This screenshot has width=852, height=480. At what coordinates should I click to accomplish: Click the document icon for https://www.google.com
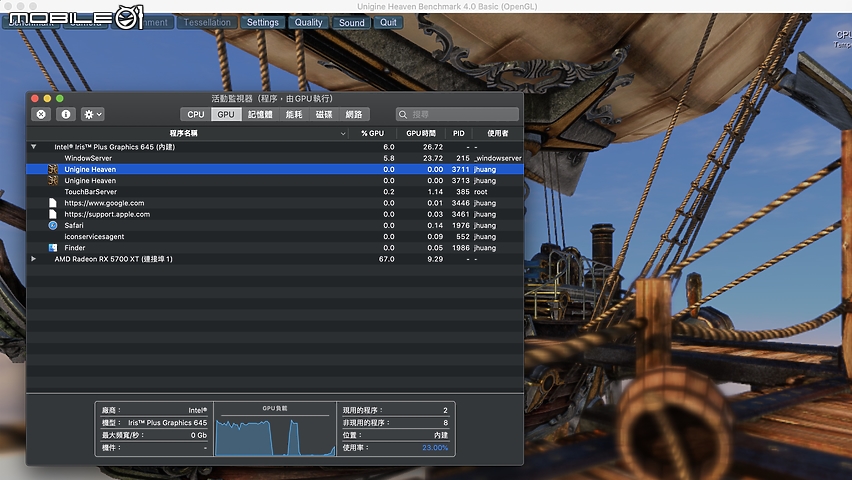click(53, 203)
